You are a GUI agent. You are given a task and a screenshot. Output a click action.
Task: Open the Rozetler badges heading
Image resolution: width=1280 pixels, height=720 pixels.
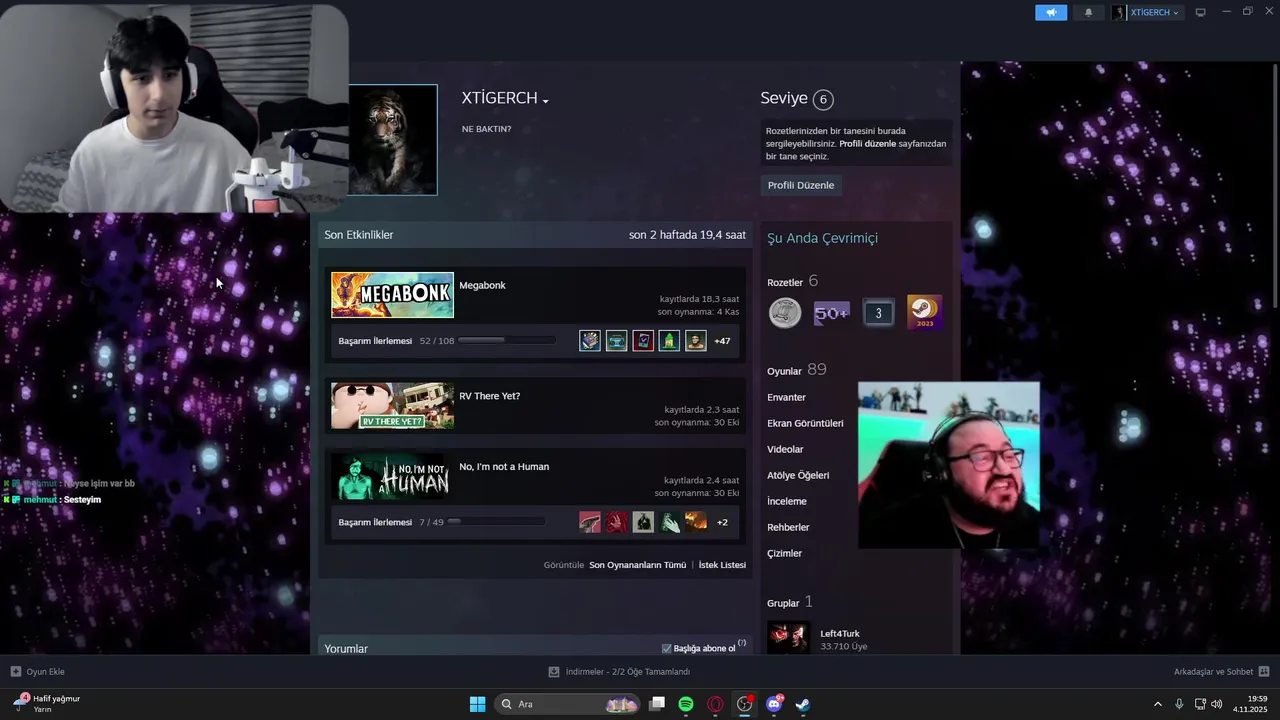pyautogui.click(x=785, y=282)
